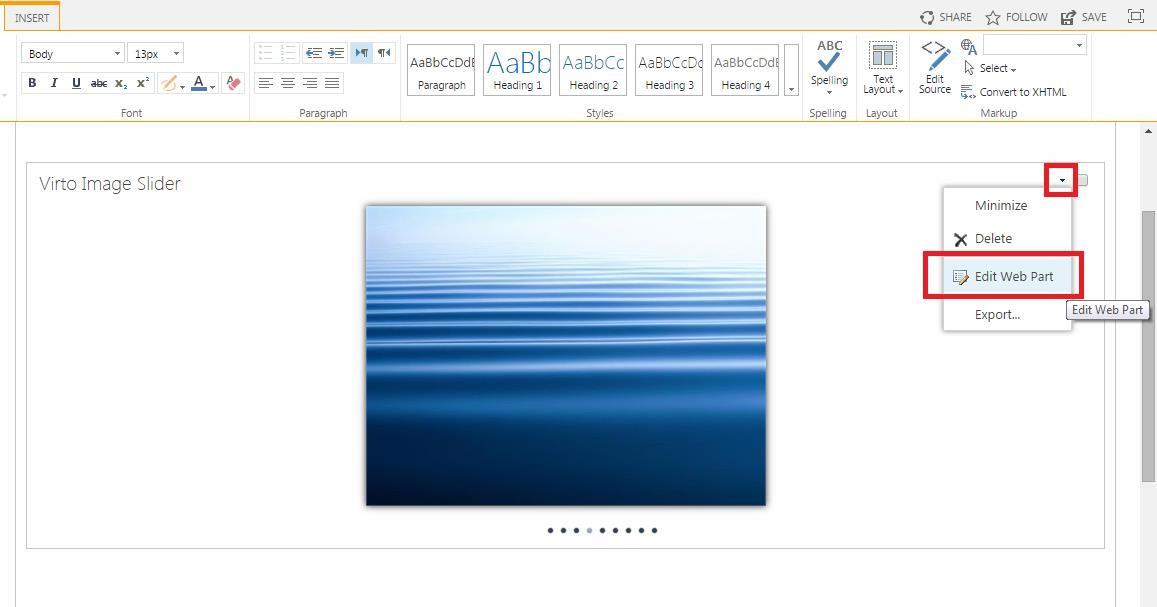Click the SAVE button
Image resolution: width=1157 pixels, height=607 pixels.
pyautogui.click(x=1084, y=17)
